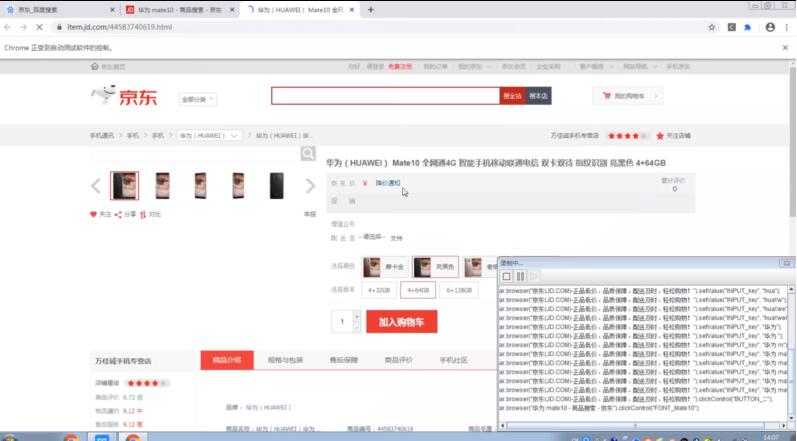Open the 华为 (HUAWEI) breadcrumb dropdown

pyautogui.click(x=209, y=136)
